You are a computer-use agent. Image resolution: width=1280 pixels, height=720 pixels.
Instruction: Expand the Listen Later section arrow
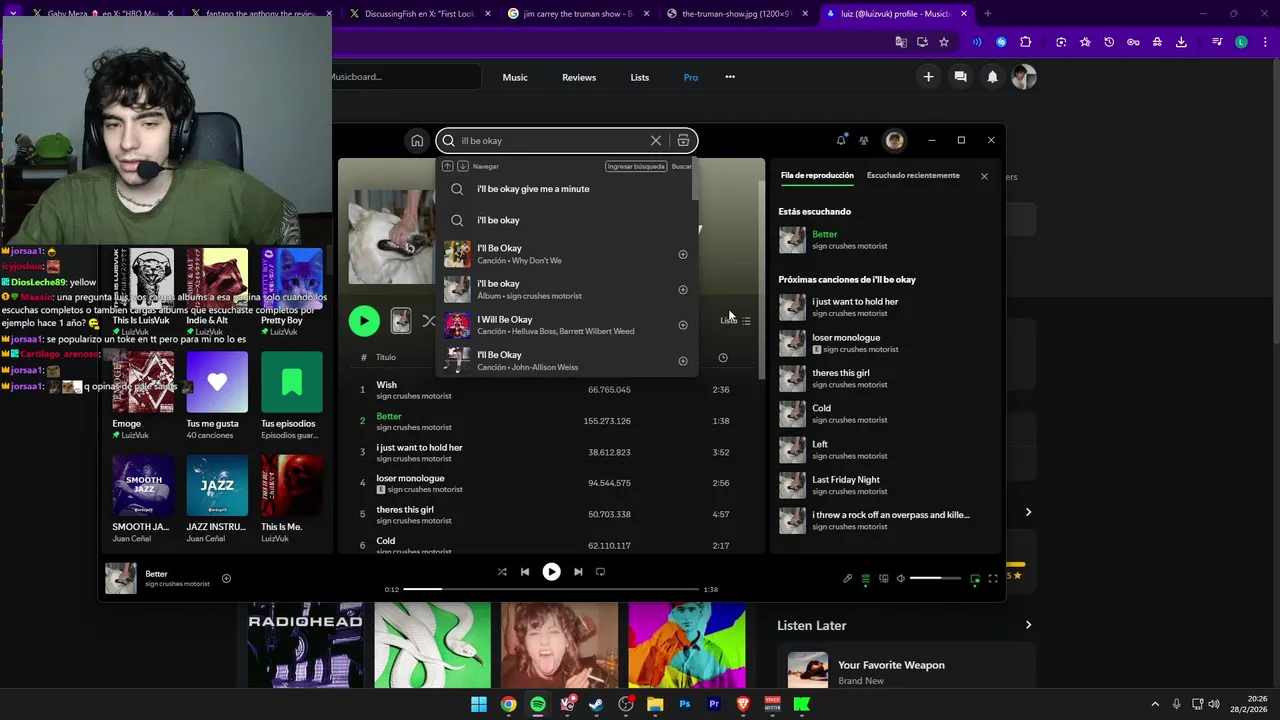(x=1028, y=625)
